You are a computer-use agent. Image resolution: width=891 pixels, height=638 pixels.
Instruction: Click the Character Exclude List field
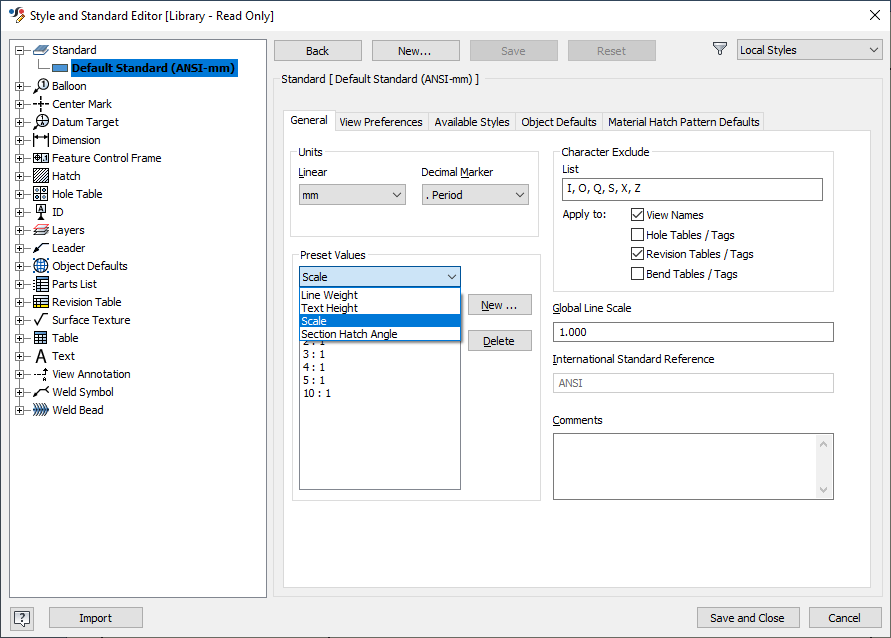tap(692, 189)
